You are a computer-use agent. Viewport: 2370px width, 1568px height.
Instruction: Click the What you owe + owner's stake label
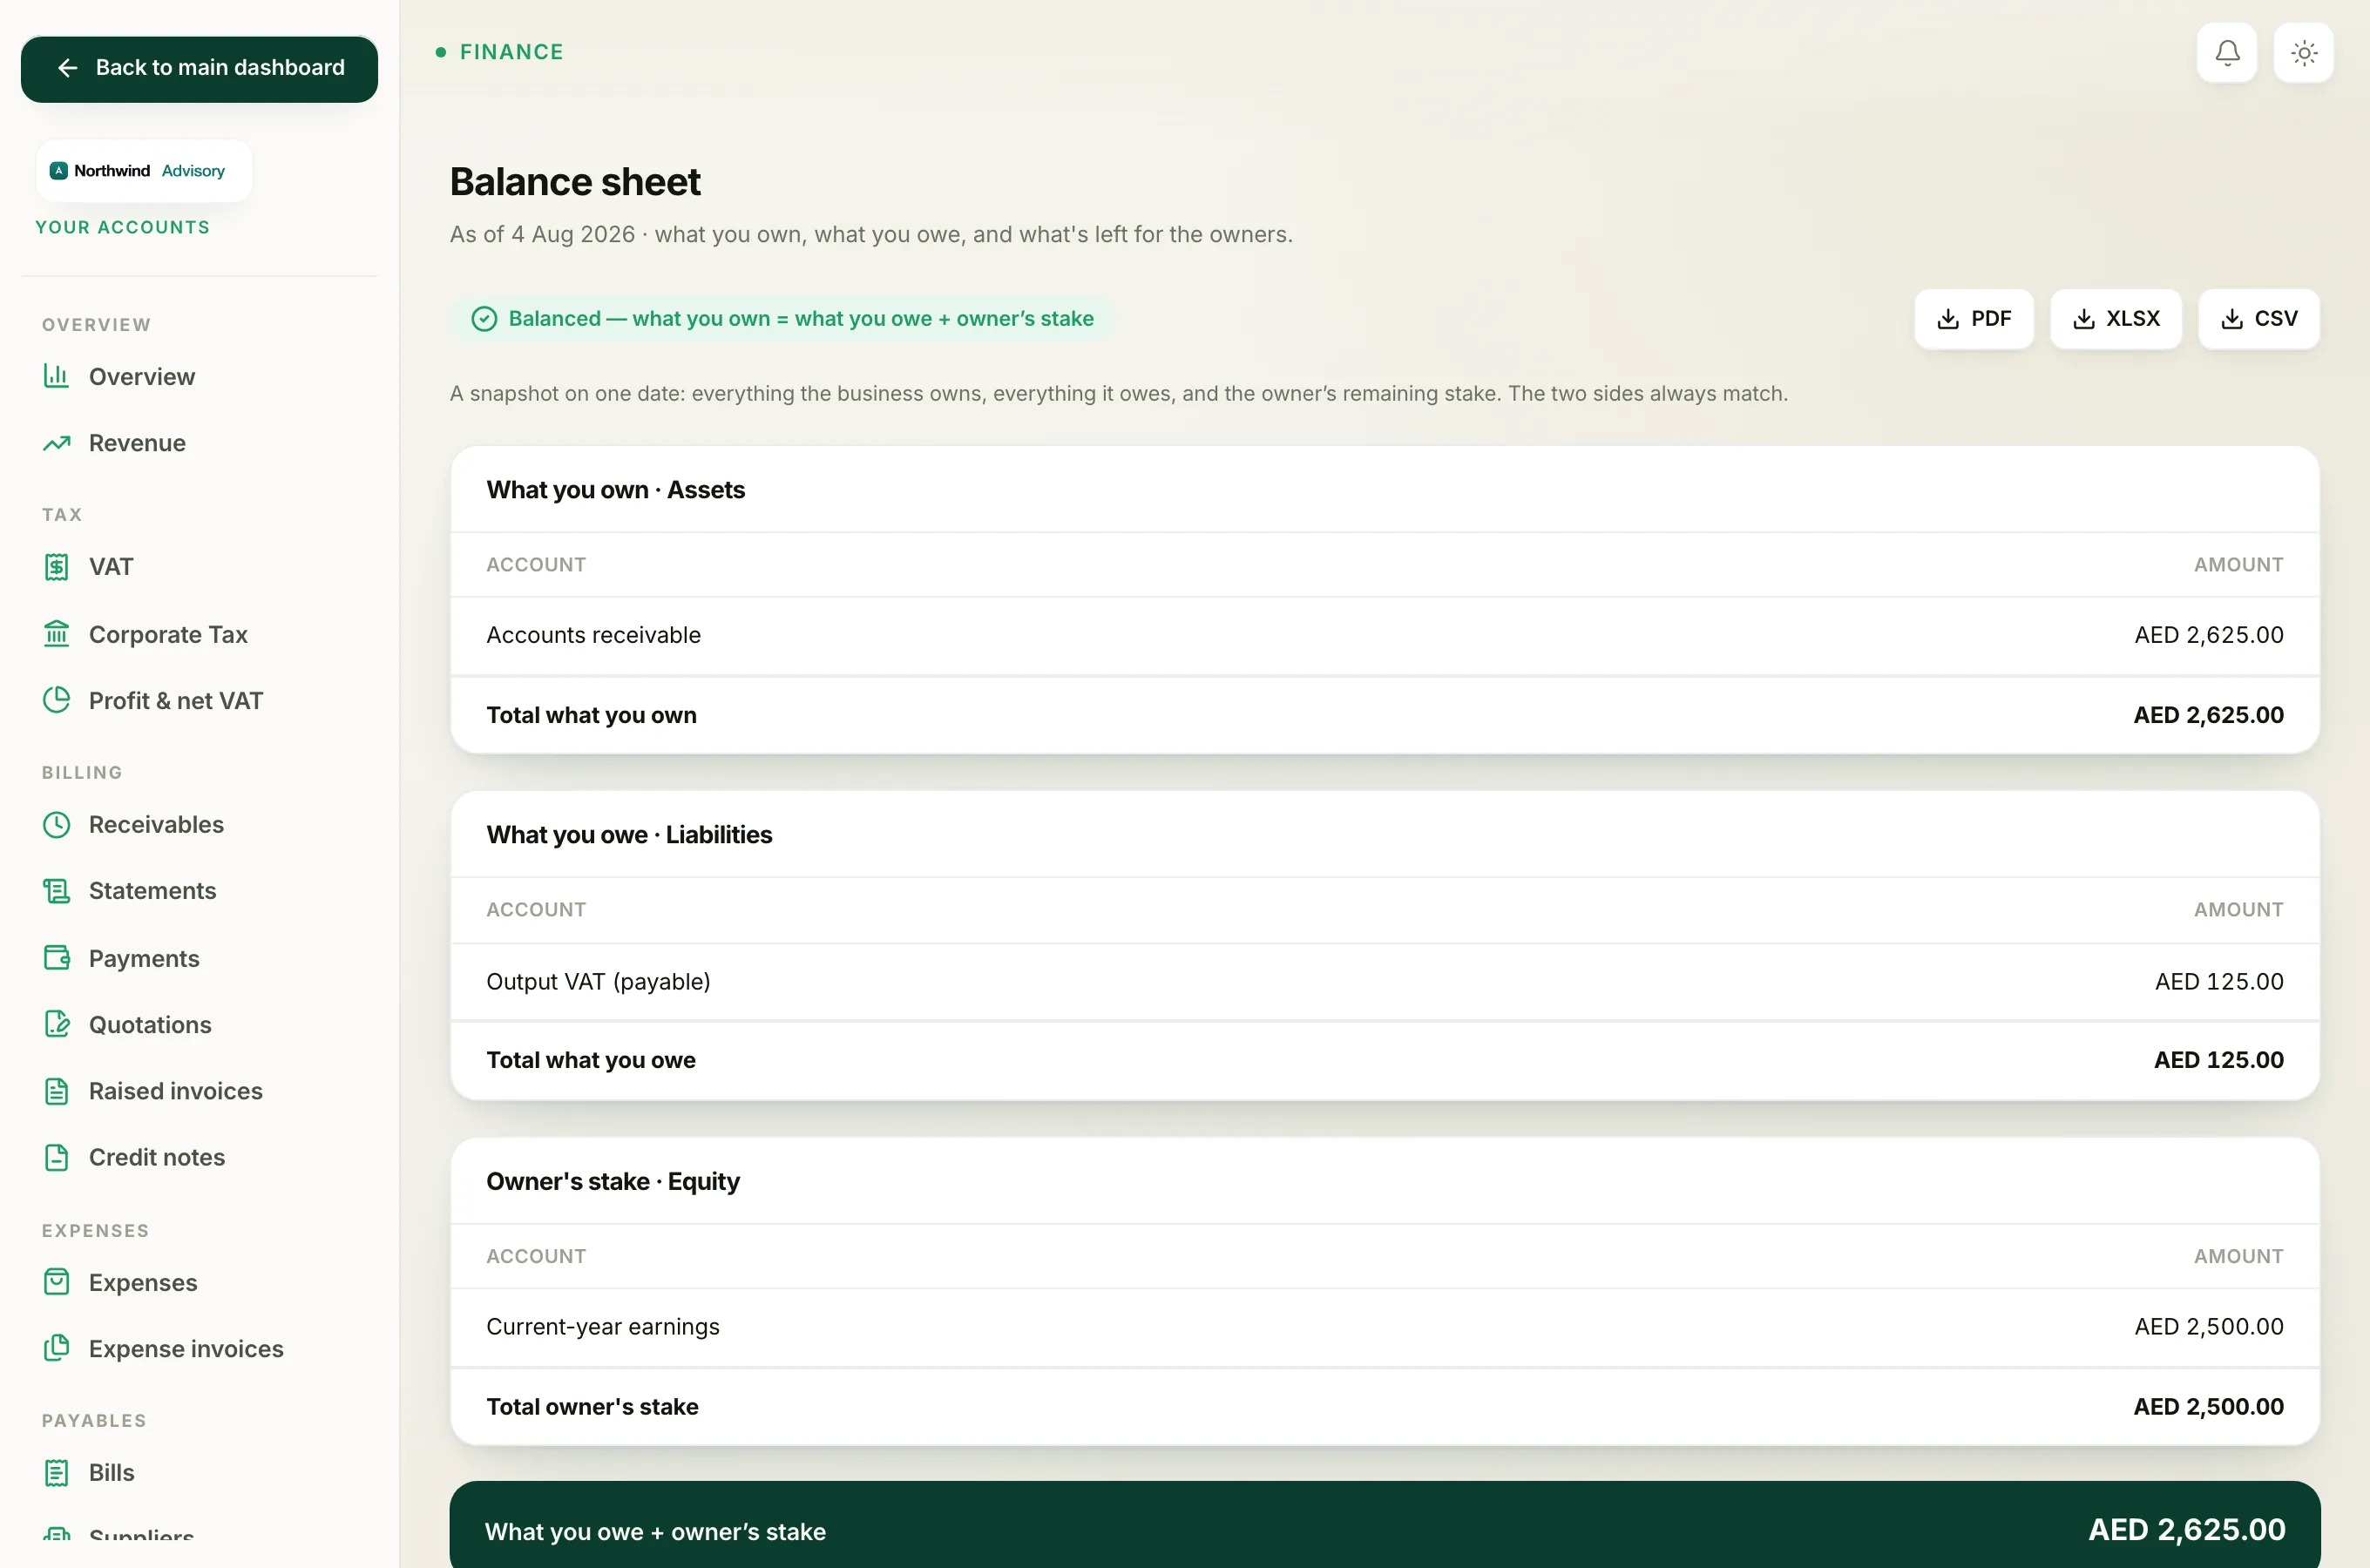coord(655,1532)
